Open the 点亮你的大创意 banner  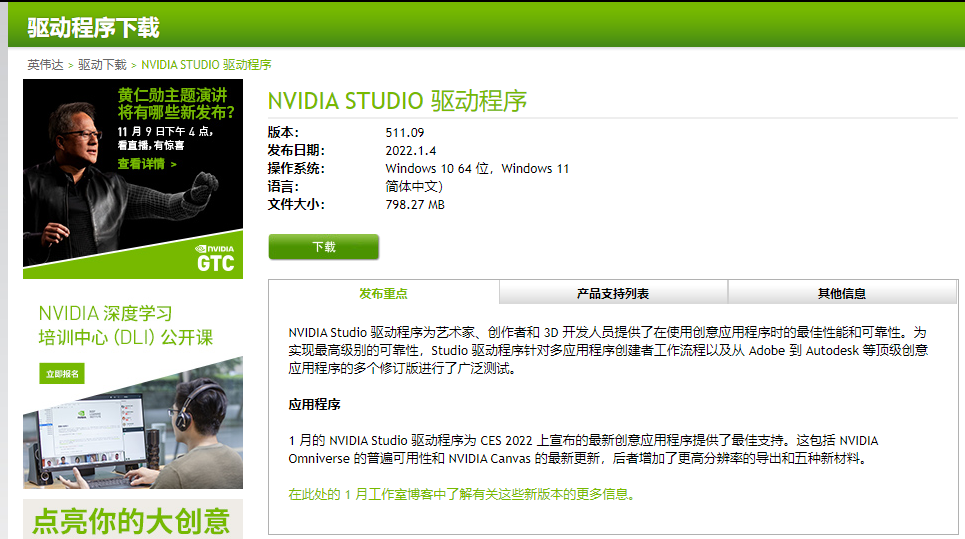(x=132, y=520)
